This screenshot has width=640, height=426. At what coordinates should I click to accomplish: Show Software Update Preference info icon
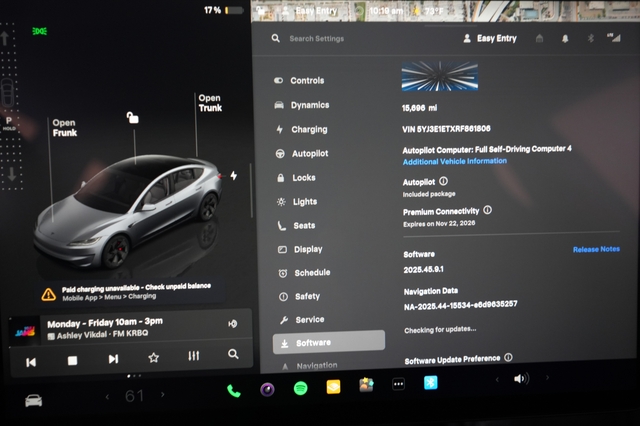(508, 357)
